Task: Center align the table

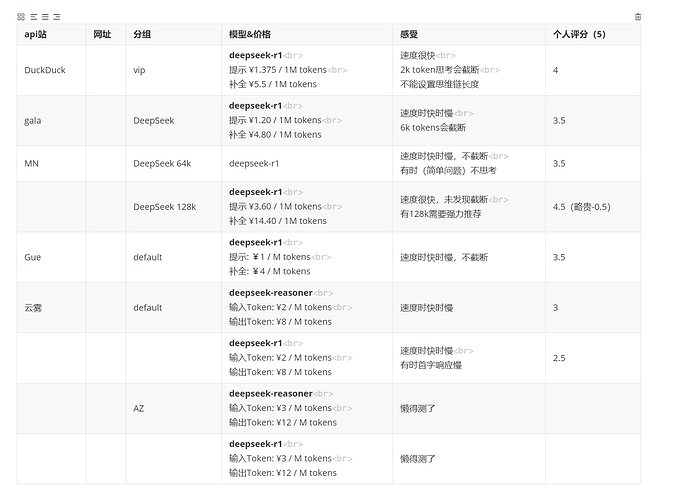Action: tap(45, 17)
